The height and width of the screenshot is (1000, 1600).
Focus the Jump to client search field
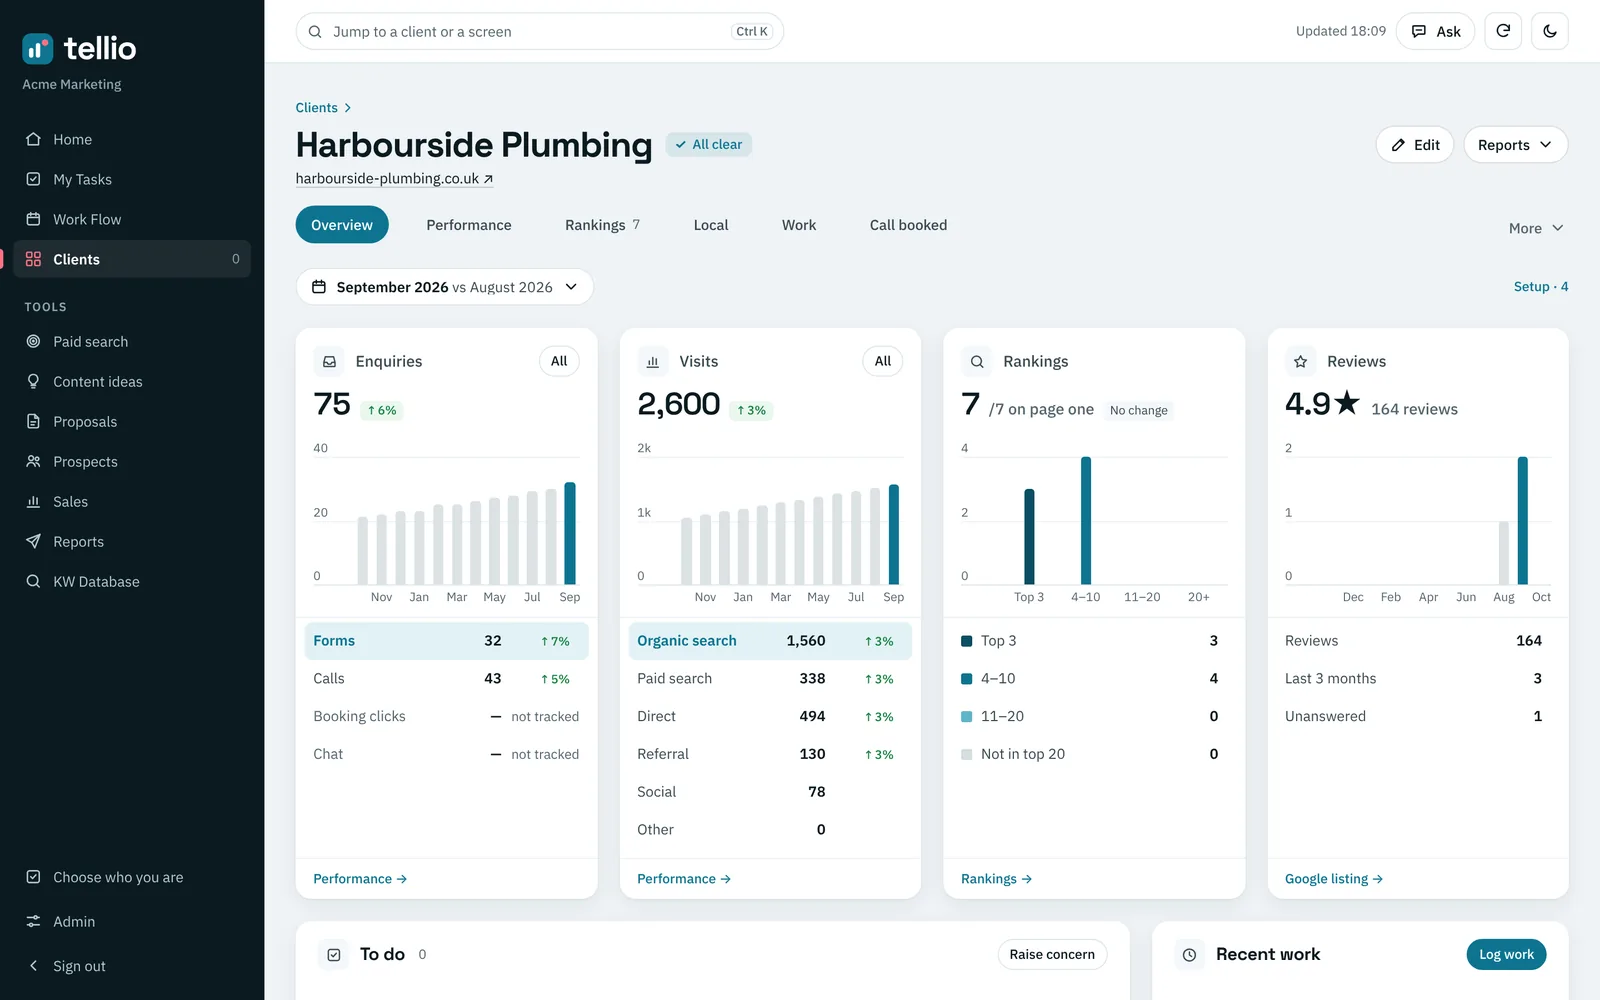(x=540, y=31)
